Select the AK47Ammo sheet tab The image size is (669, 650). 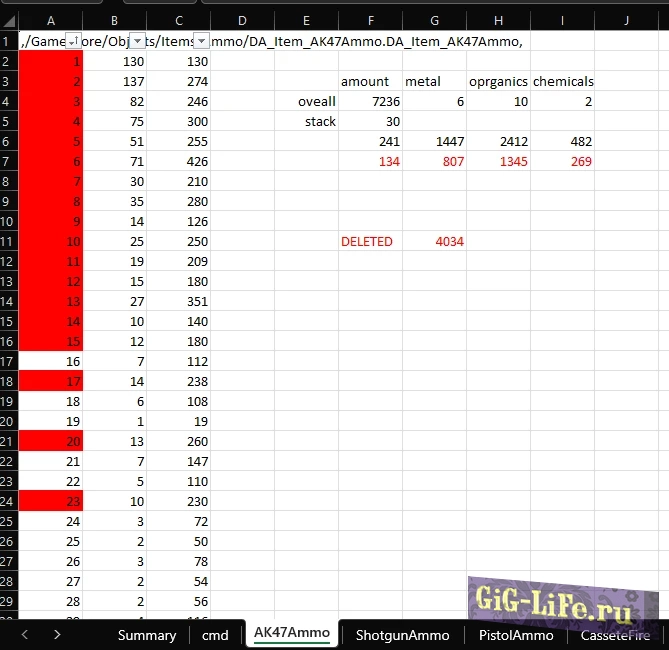point(291,635)
